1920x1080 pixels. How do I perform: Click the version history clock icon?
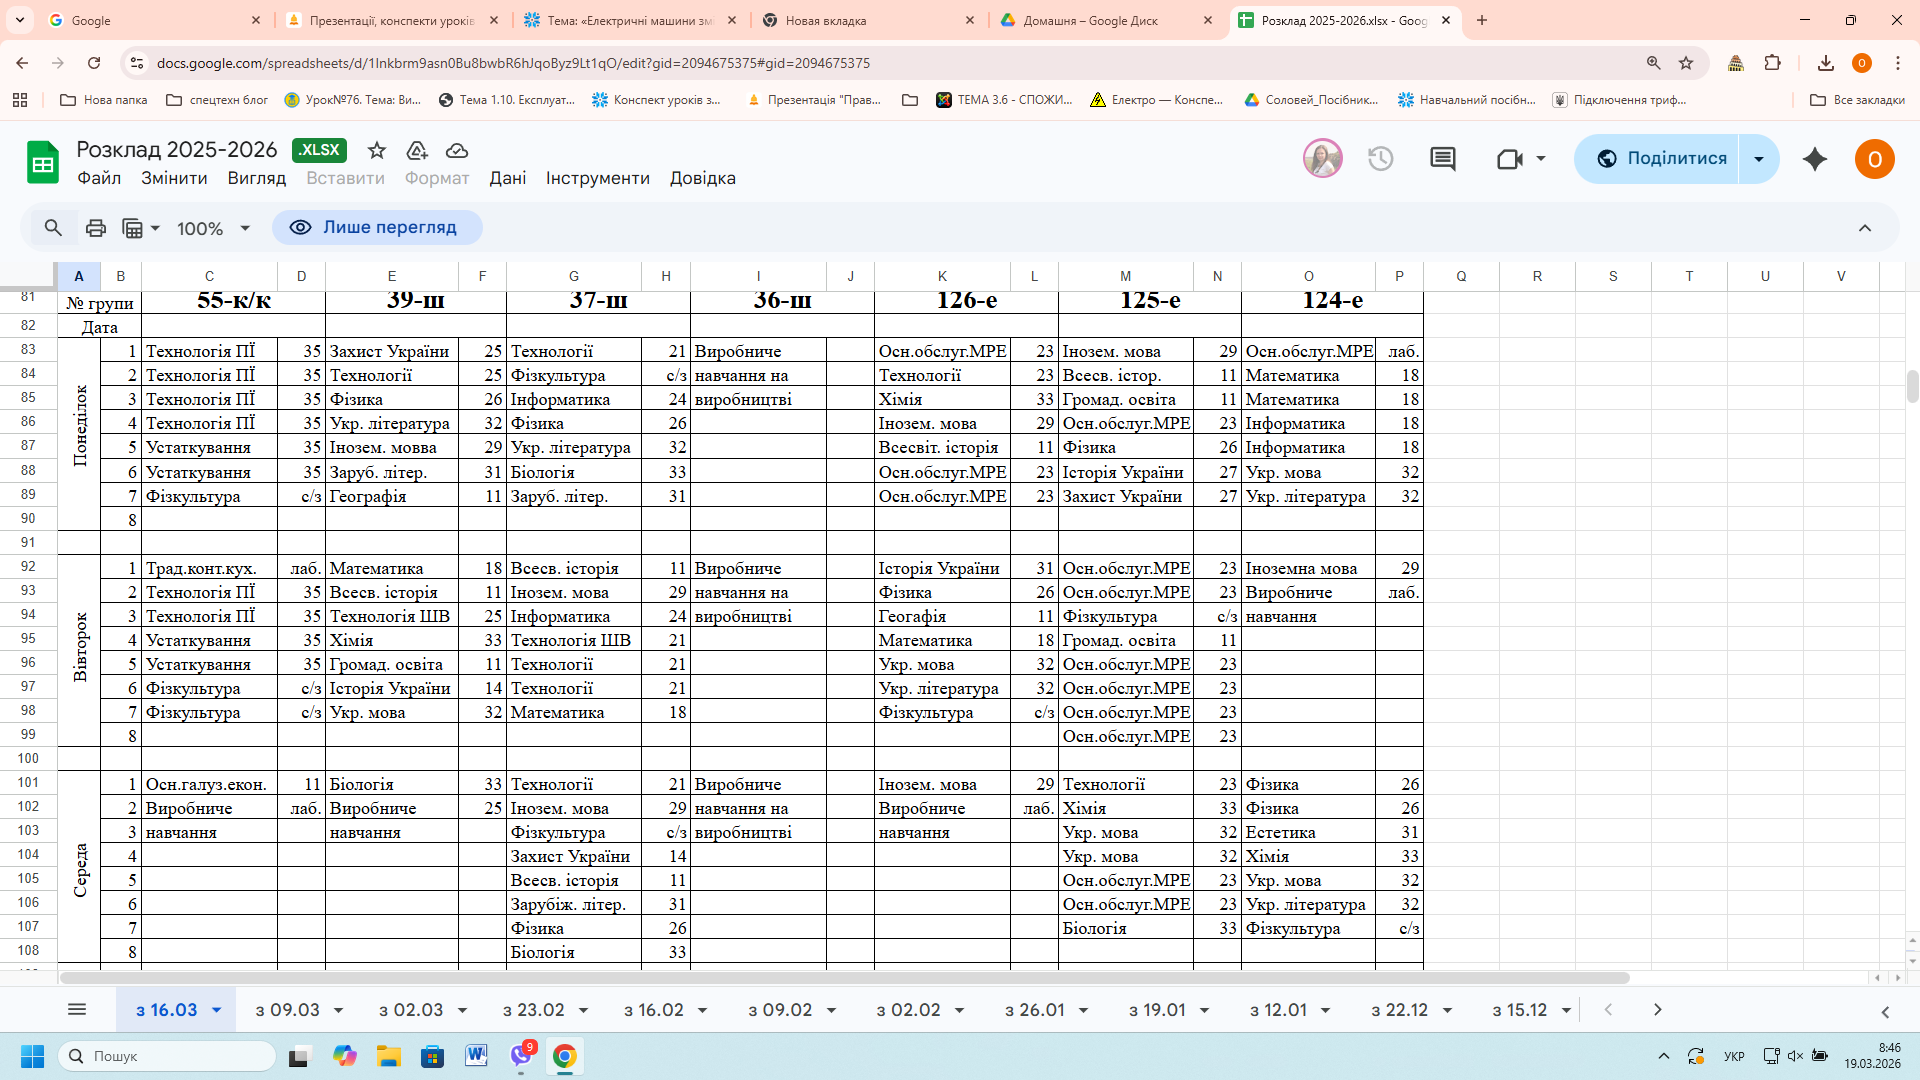[1380, 159]
